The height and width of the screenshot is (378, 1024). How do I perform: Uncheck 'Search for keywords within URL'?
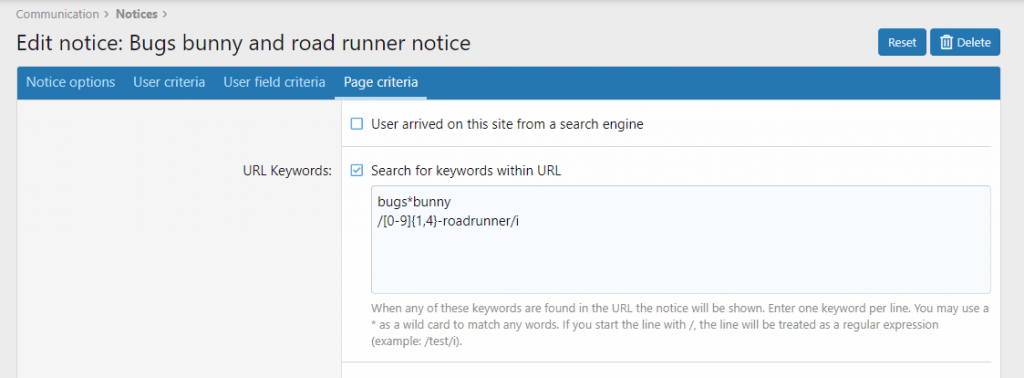point(357,171)
